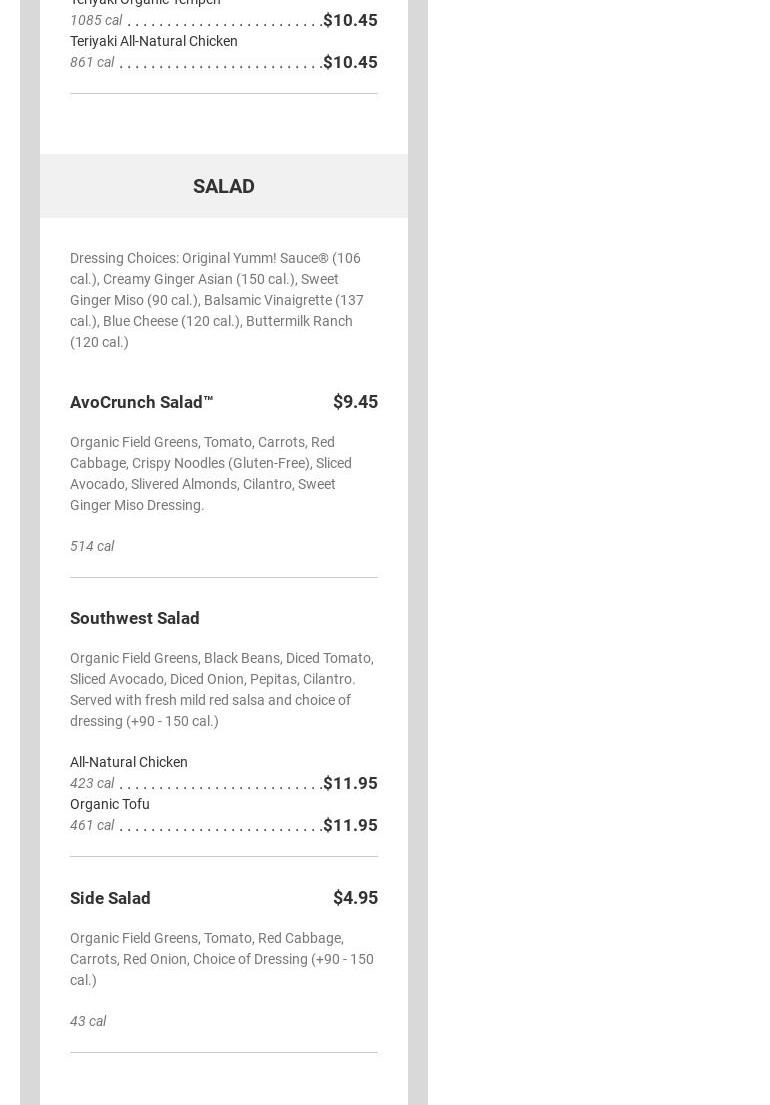The image size is (770, 1105).
Task: Click the SALAD section header
Action: pos(223,186)
